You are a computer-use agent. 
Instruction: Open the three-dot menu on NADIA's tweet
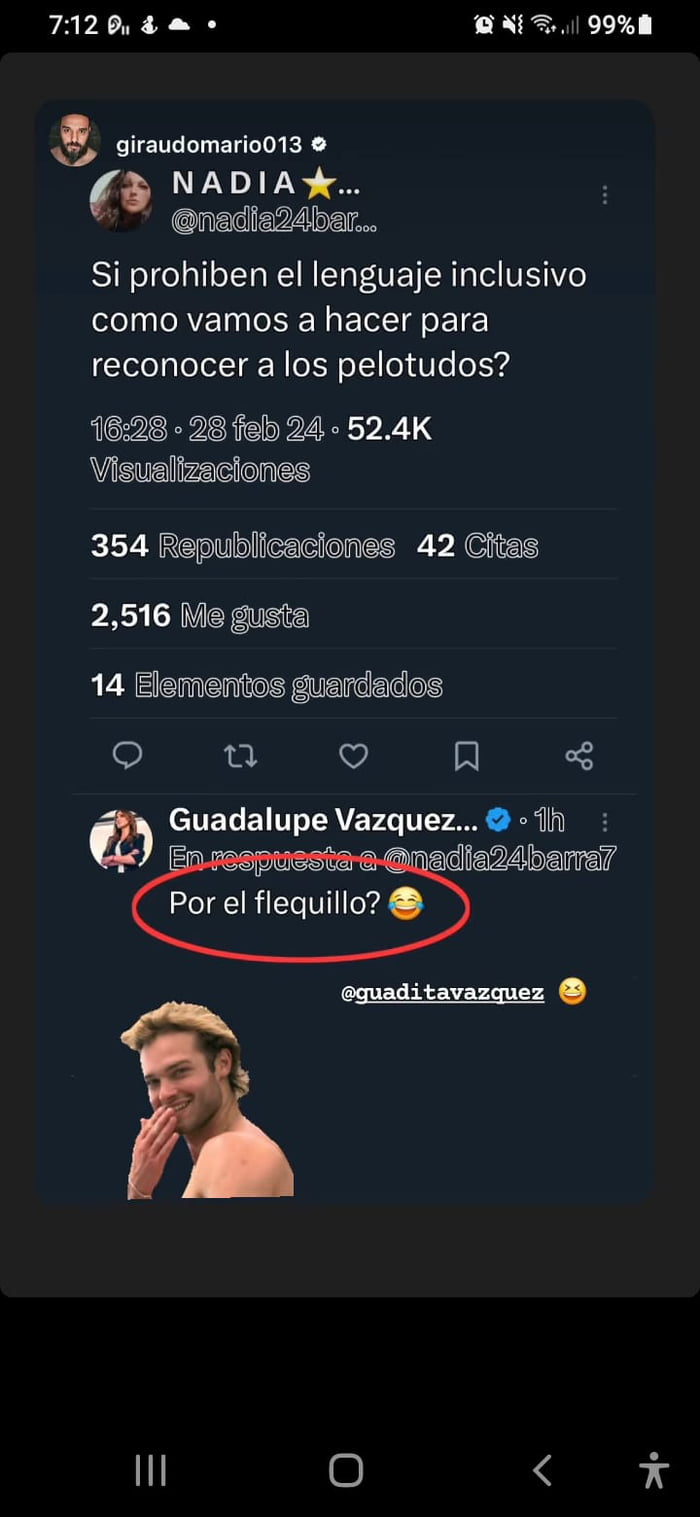(x=605, y=195)
